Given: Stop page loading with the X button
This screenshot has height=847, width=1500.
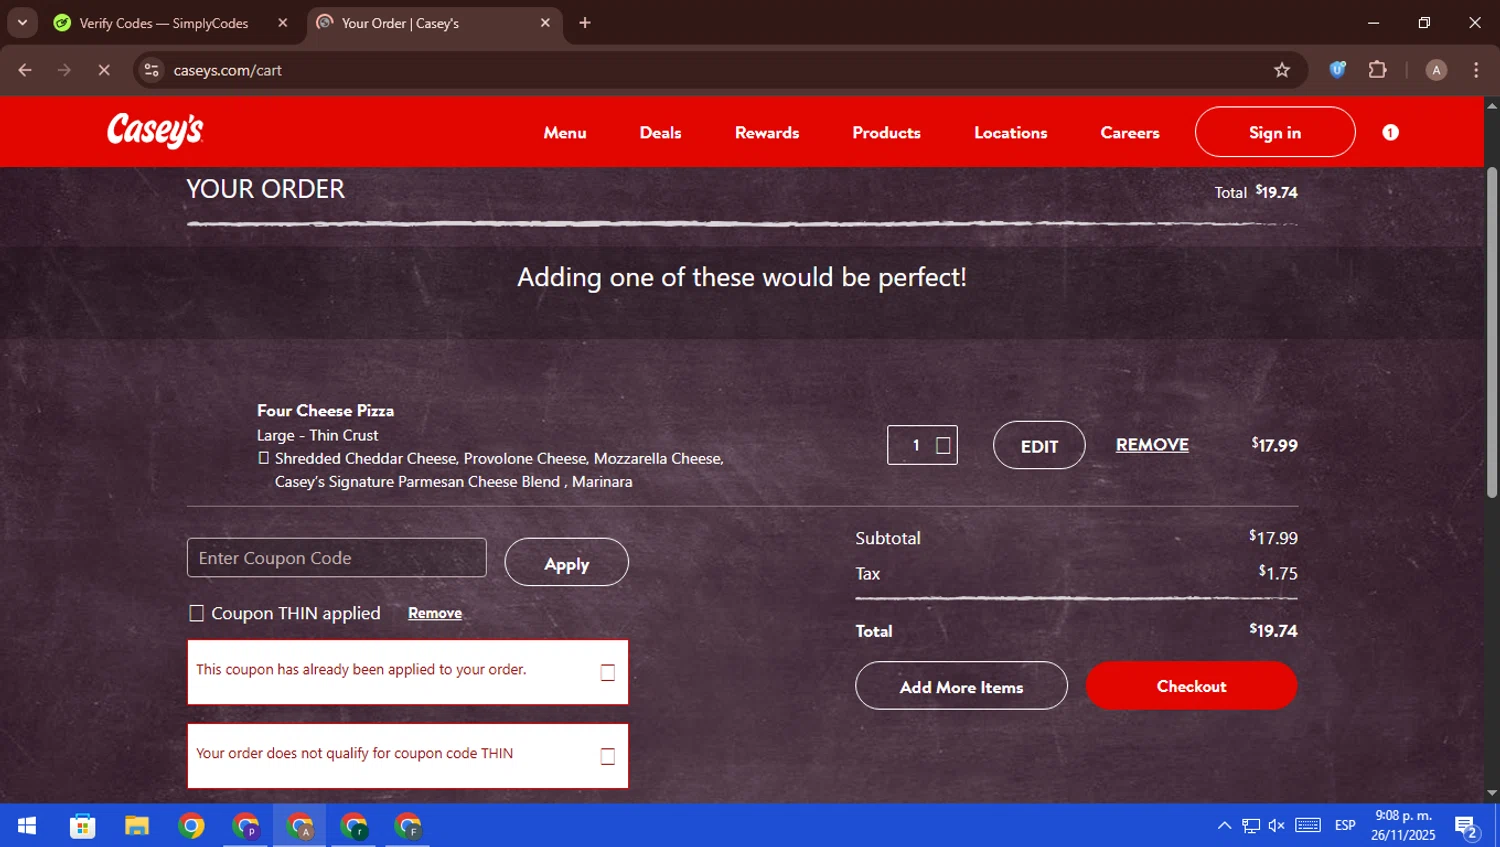Looking at the screenshot, I should point(104,70).
